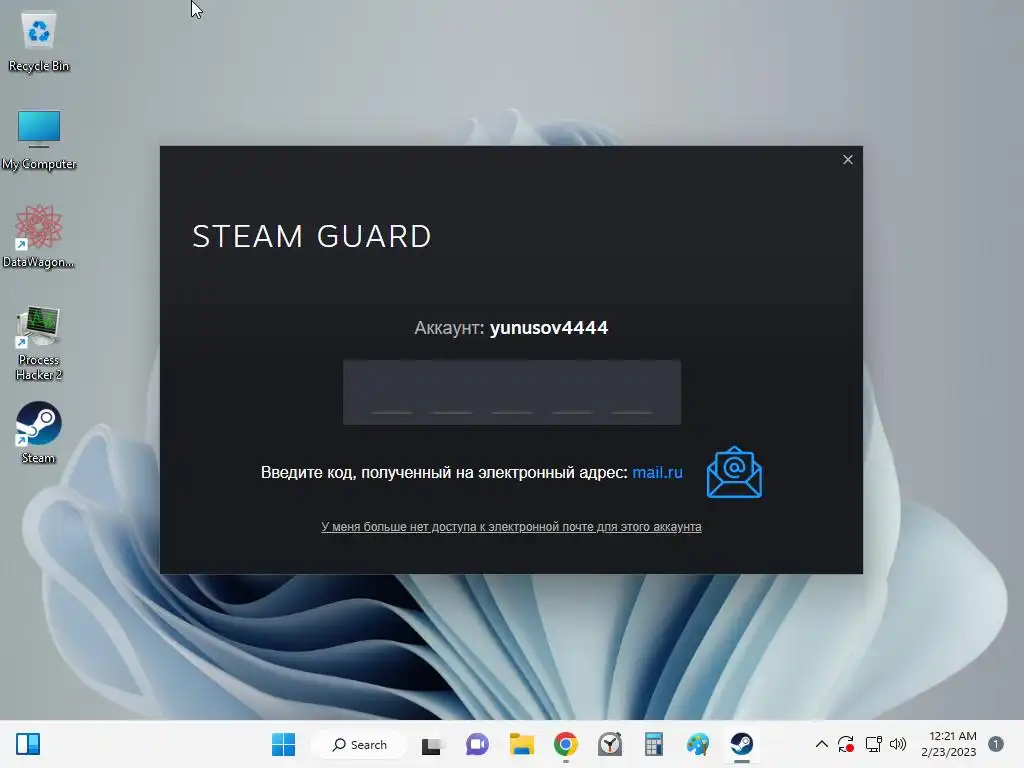This screenshot has height=768, width=1024.
Task: Click the update sync tray icon
Action: [x=846, y=744]
